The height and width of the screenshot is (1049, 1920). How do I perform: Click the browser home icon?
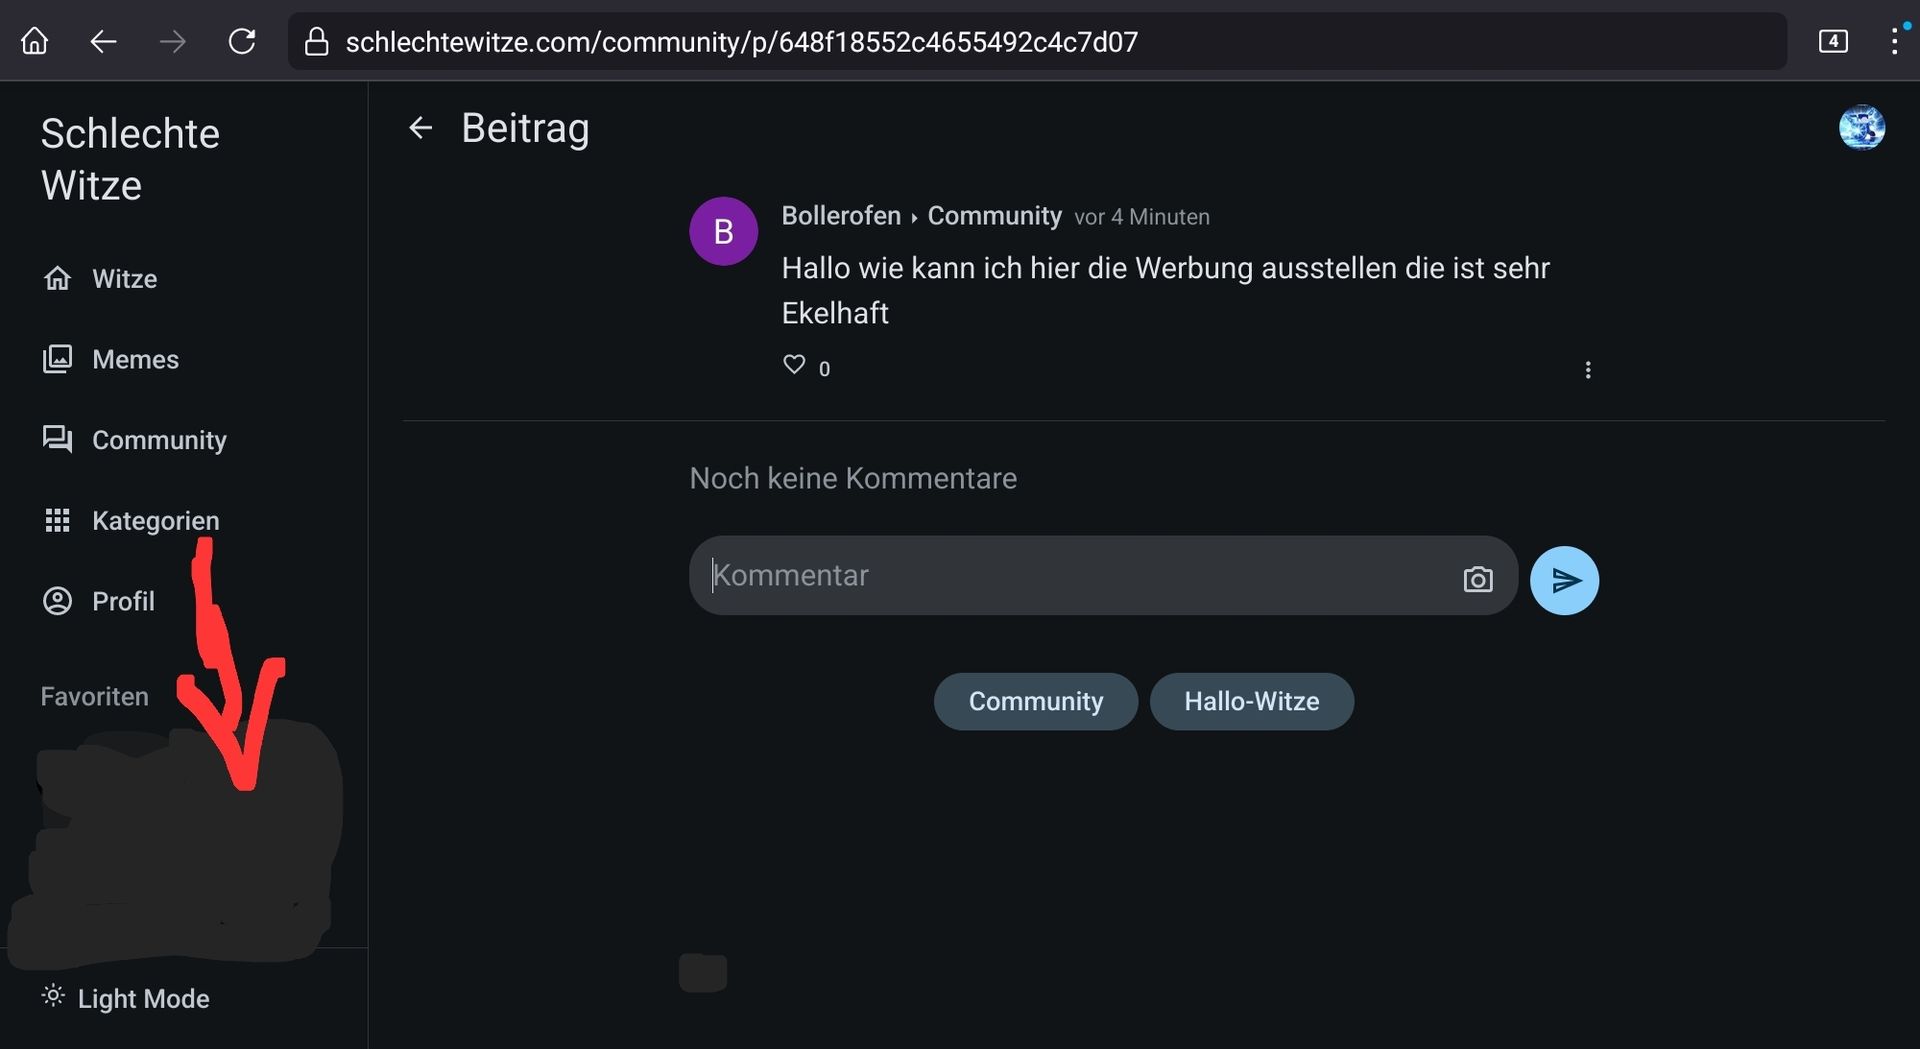(x=35, y=41)
